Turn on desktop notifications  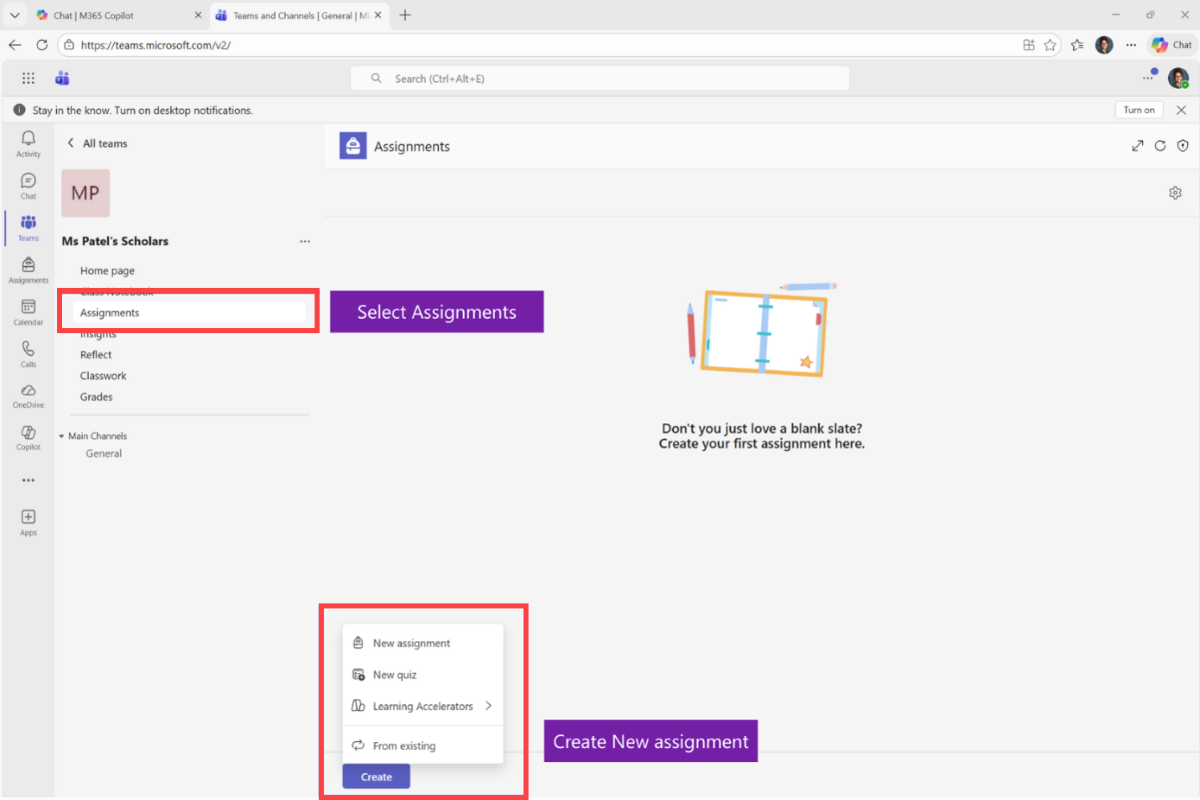click(1139, 110)
